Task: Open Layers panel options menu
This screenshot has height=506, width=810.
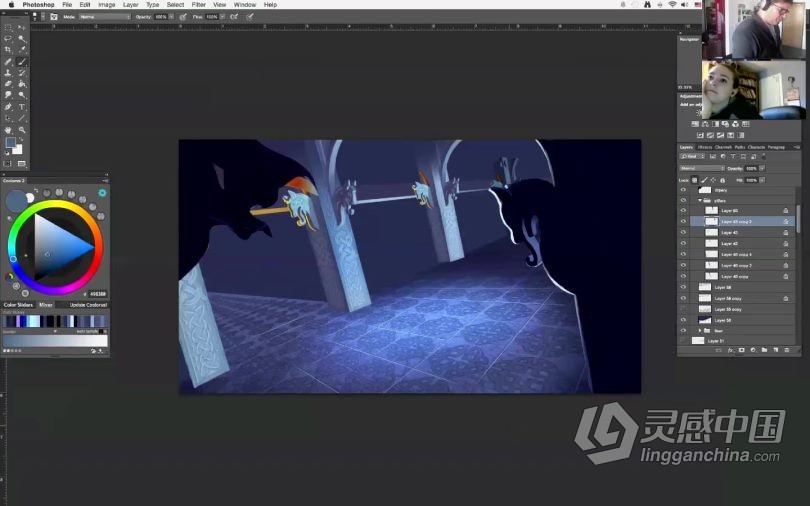Action: 796,147
